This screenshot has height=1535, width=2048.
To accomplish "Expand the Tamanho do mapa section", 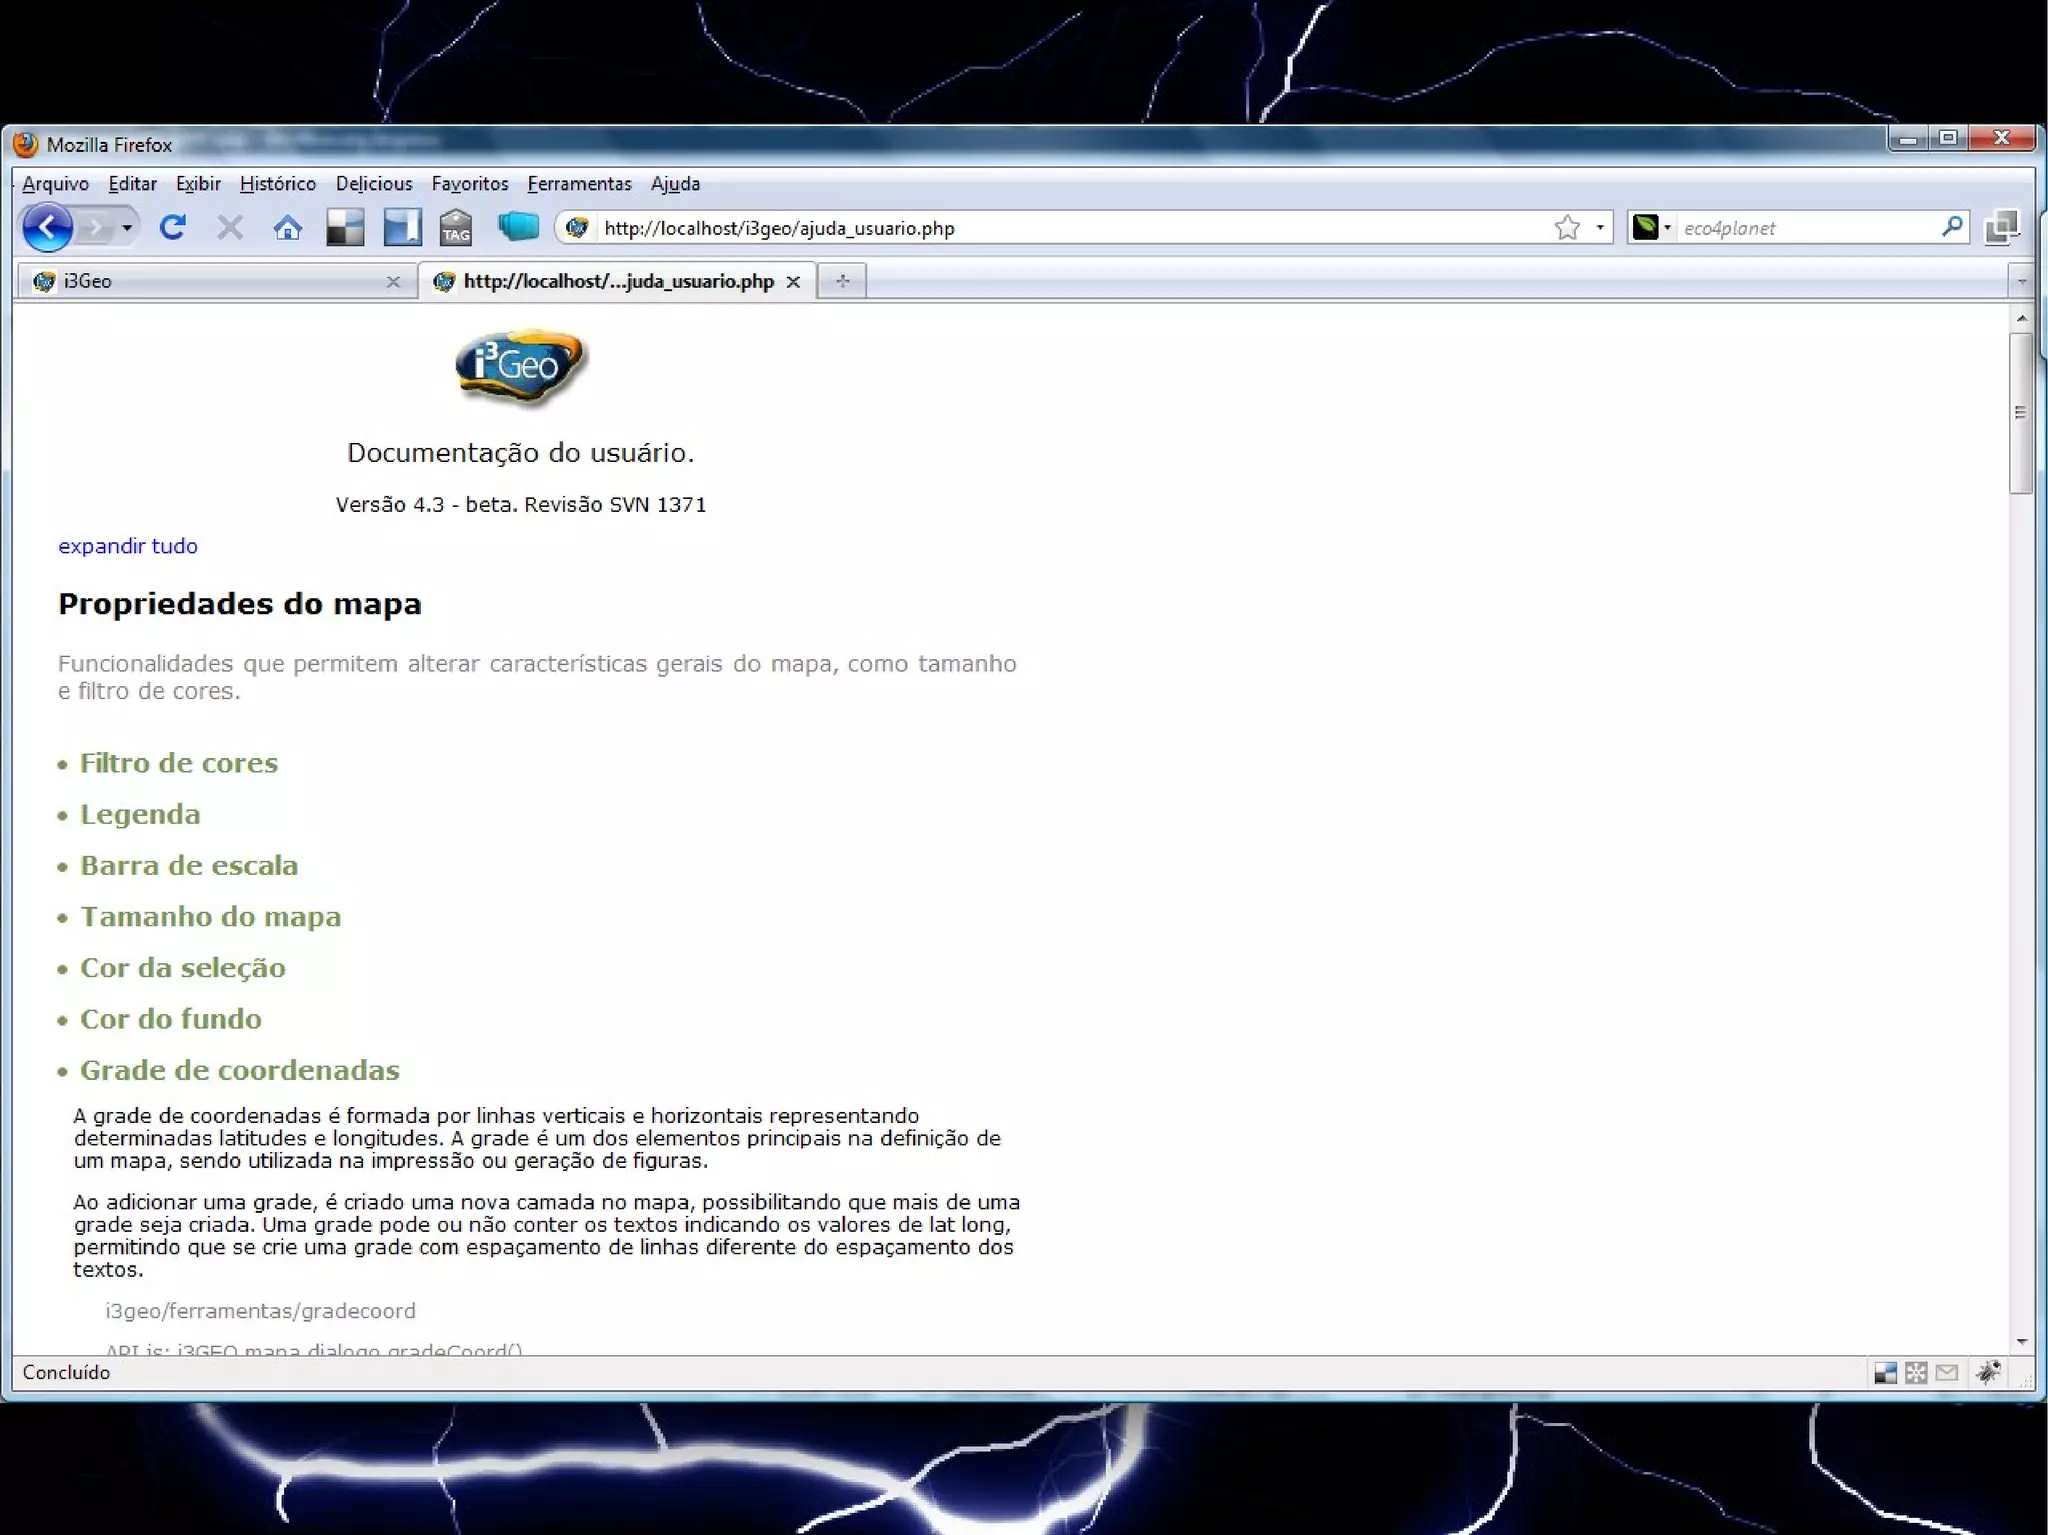I will (210, 917).
